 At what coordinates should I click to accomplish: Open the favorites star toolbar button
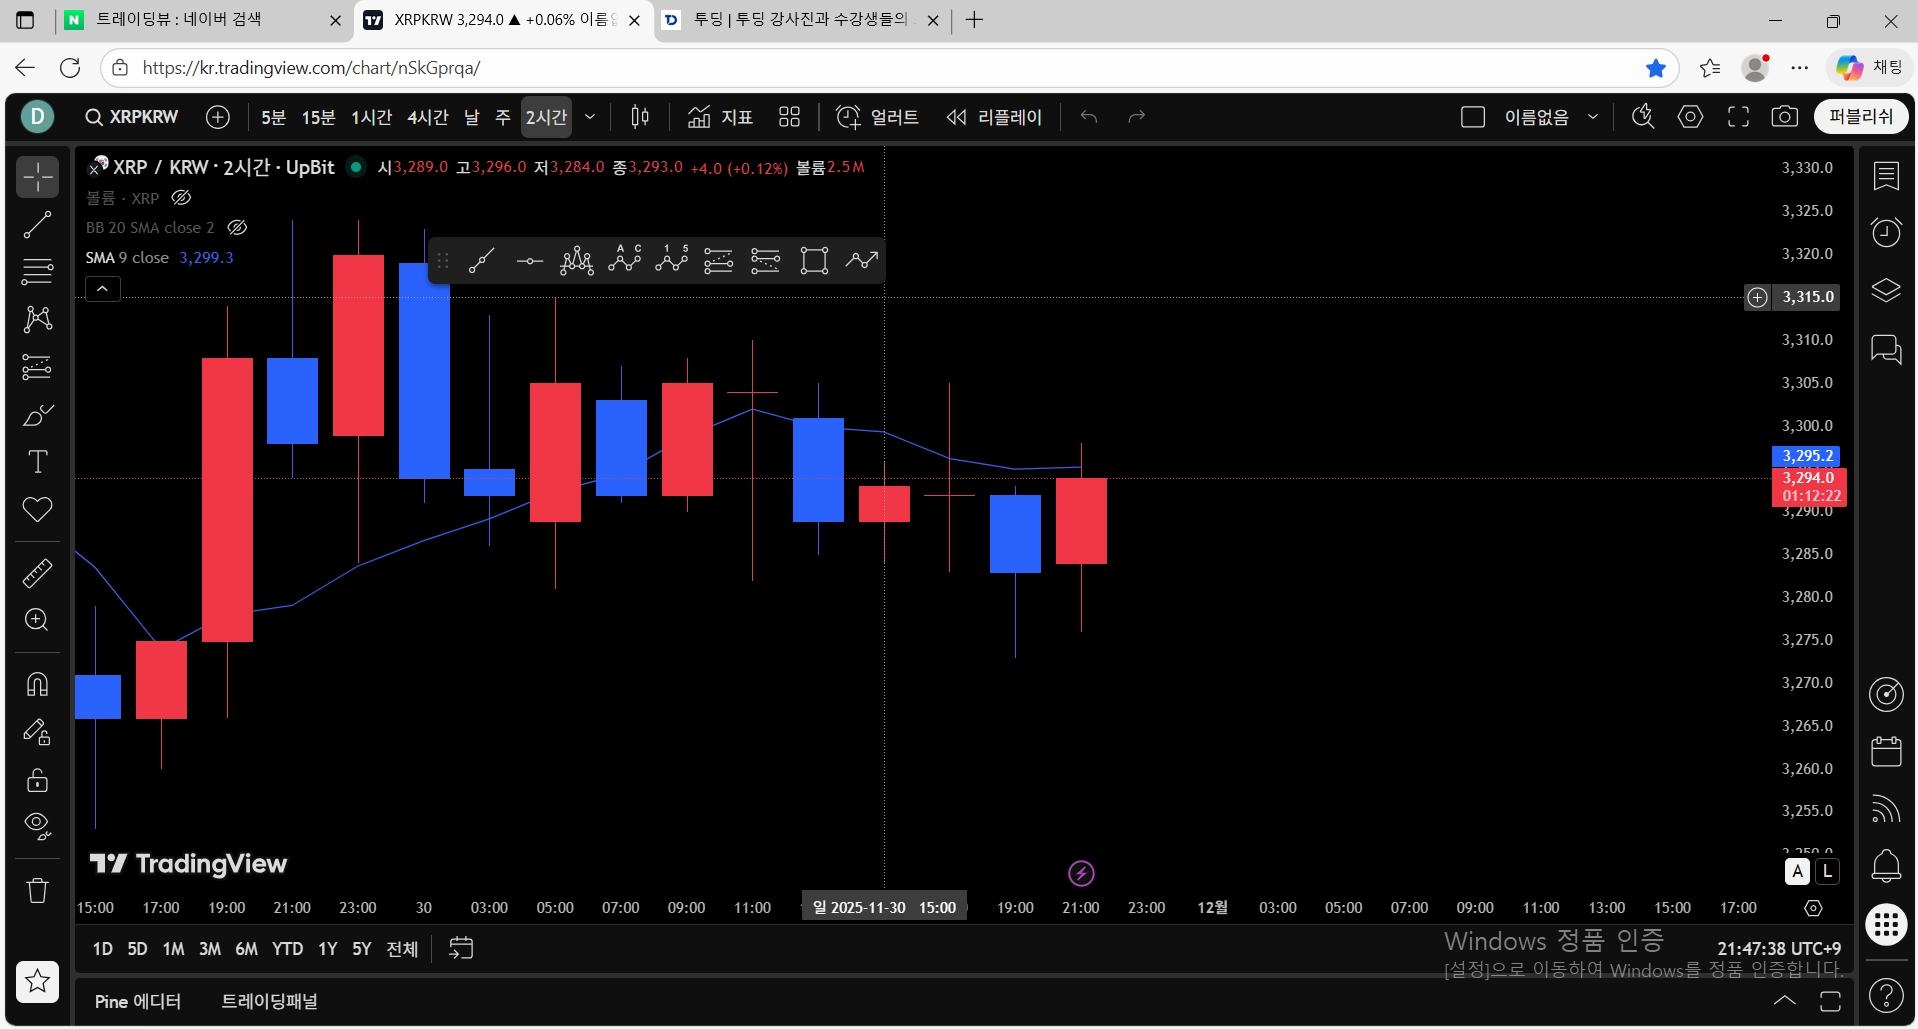[x=38, y=981]
